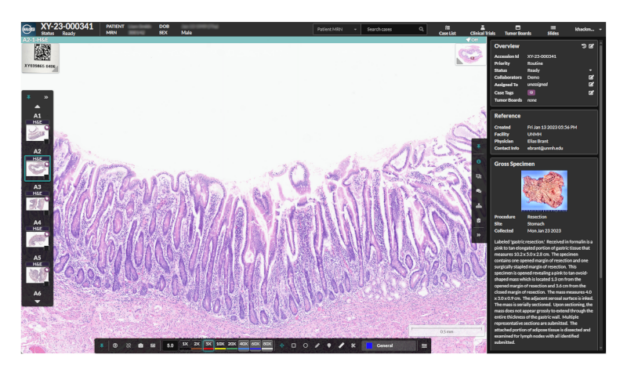Image resolution: width=627 pixels, height=376 pixels.
Task: Click the pin icon atop the slide tray
Action: [29, 97]
